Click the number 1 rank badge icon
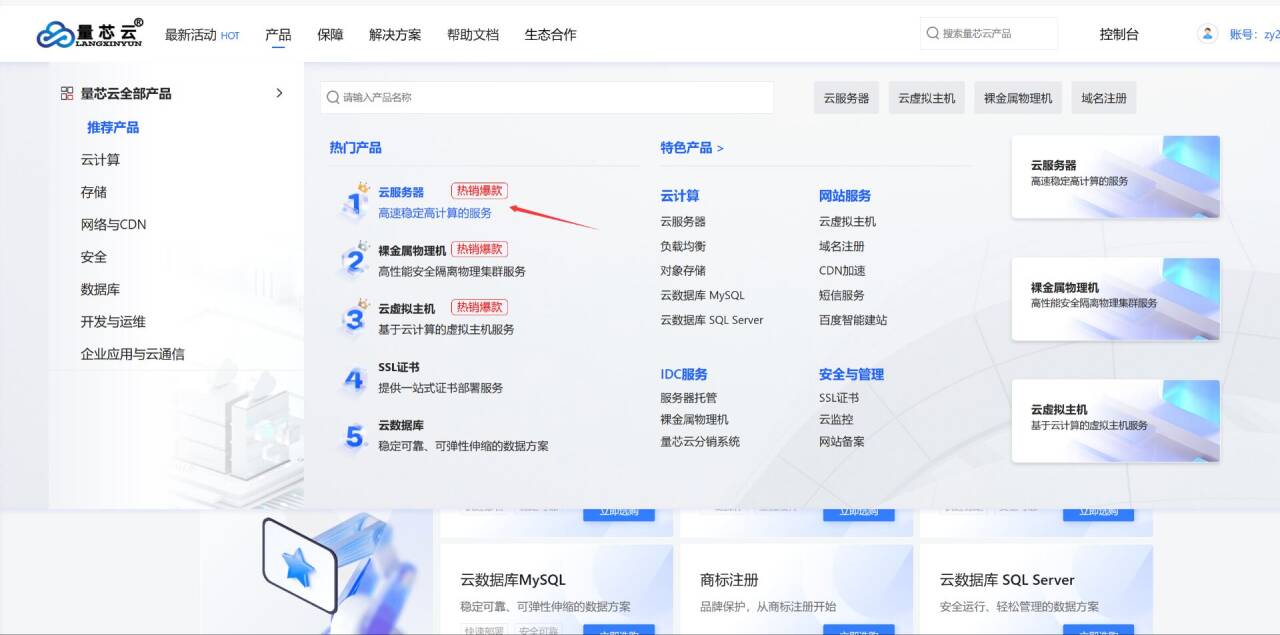Viewport: 1280px width, 635px height. 354,200
